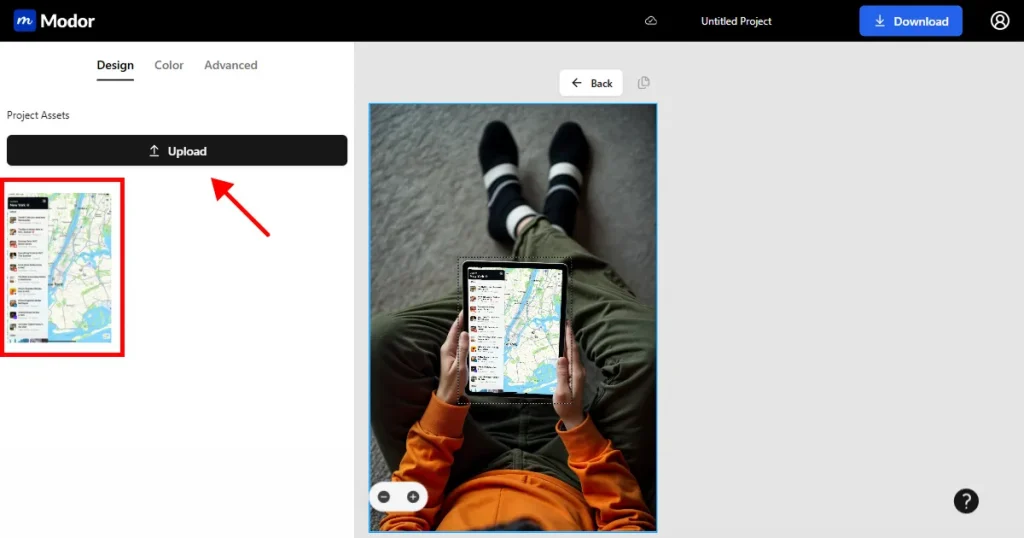The height and width of the screenshot is (538, 1024).
Task: Click the cloud save status icon
Action: [650, 21]
